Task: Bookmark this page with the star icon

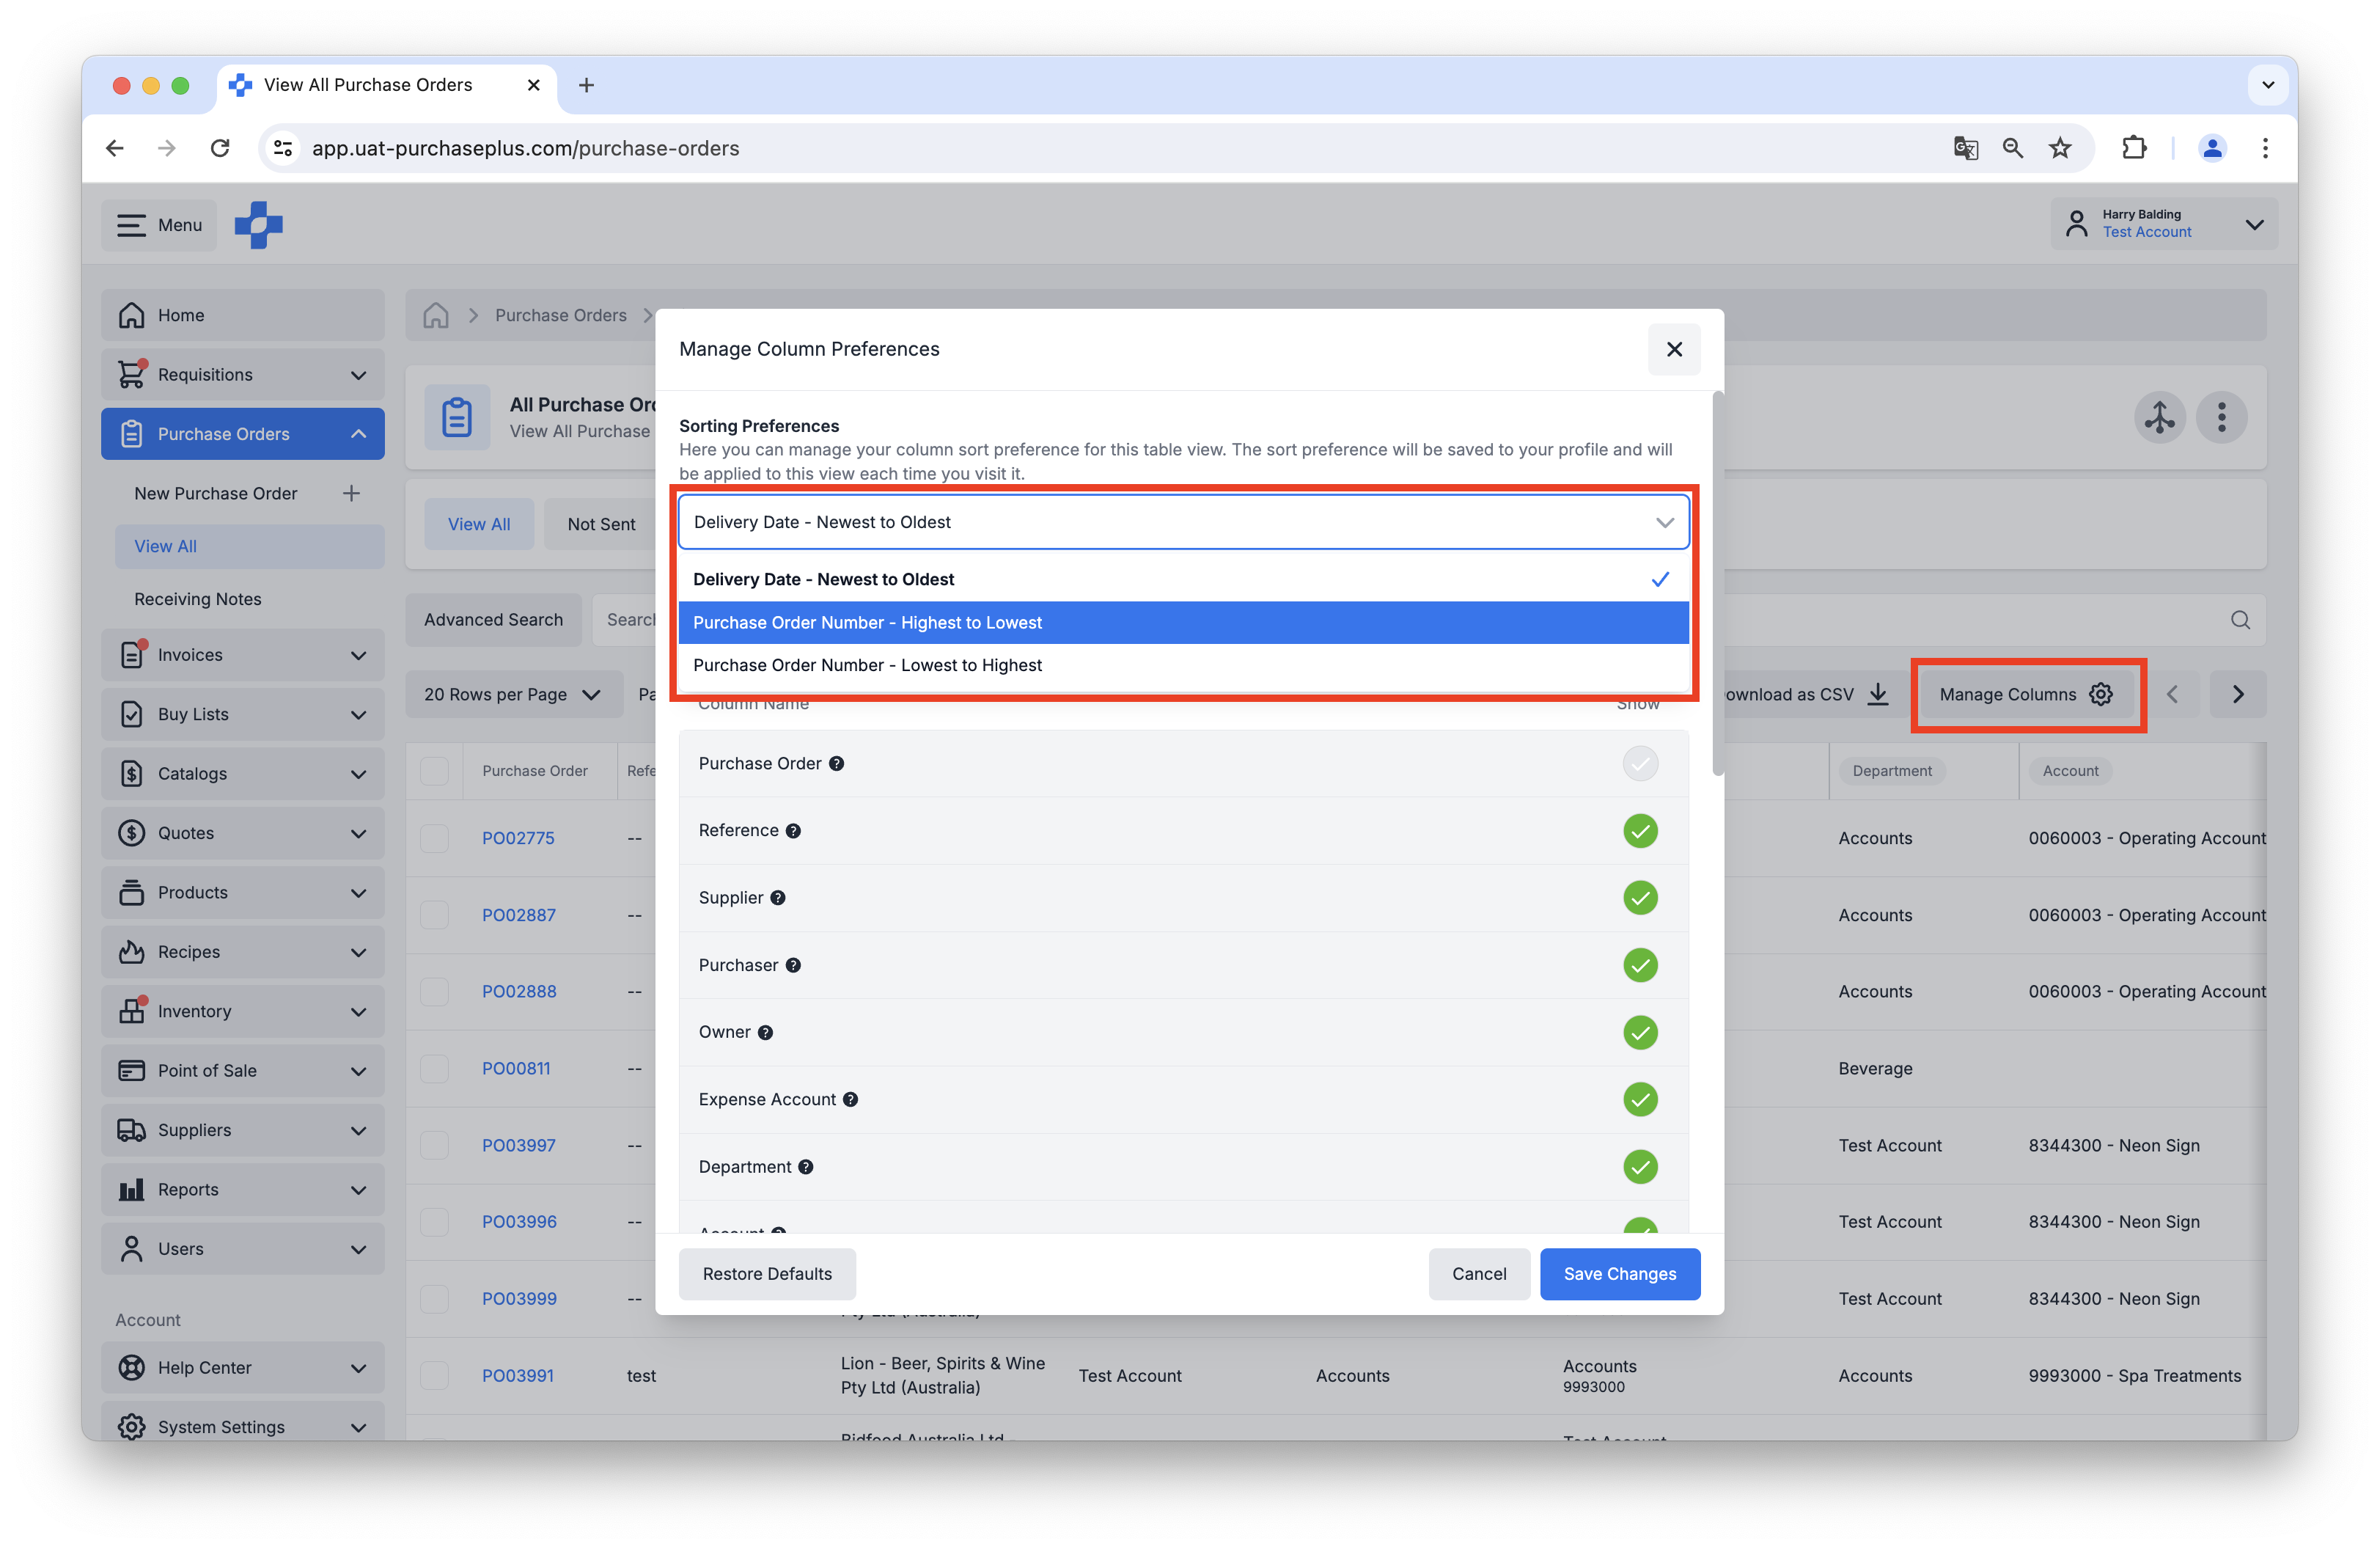Action: [2060, 148]
